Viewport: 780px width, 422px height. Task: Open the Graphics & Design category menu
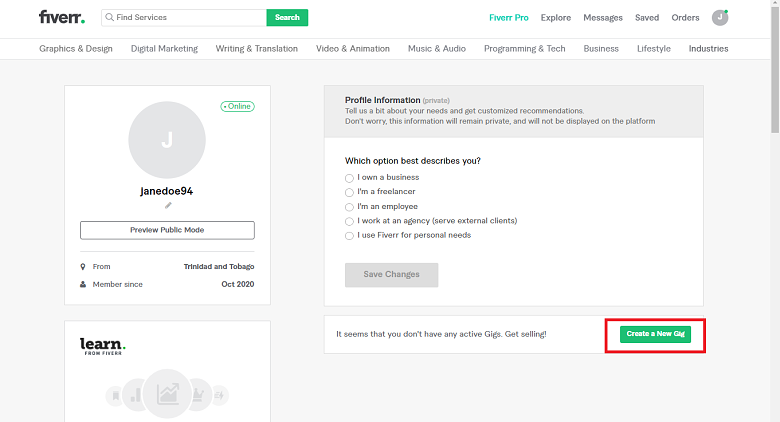pyautogui.click(x=76, y=49)
